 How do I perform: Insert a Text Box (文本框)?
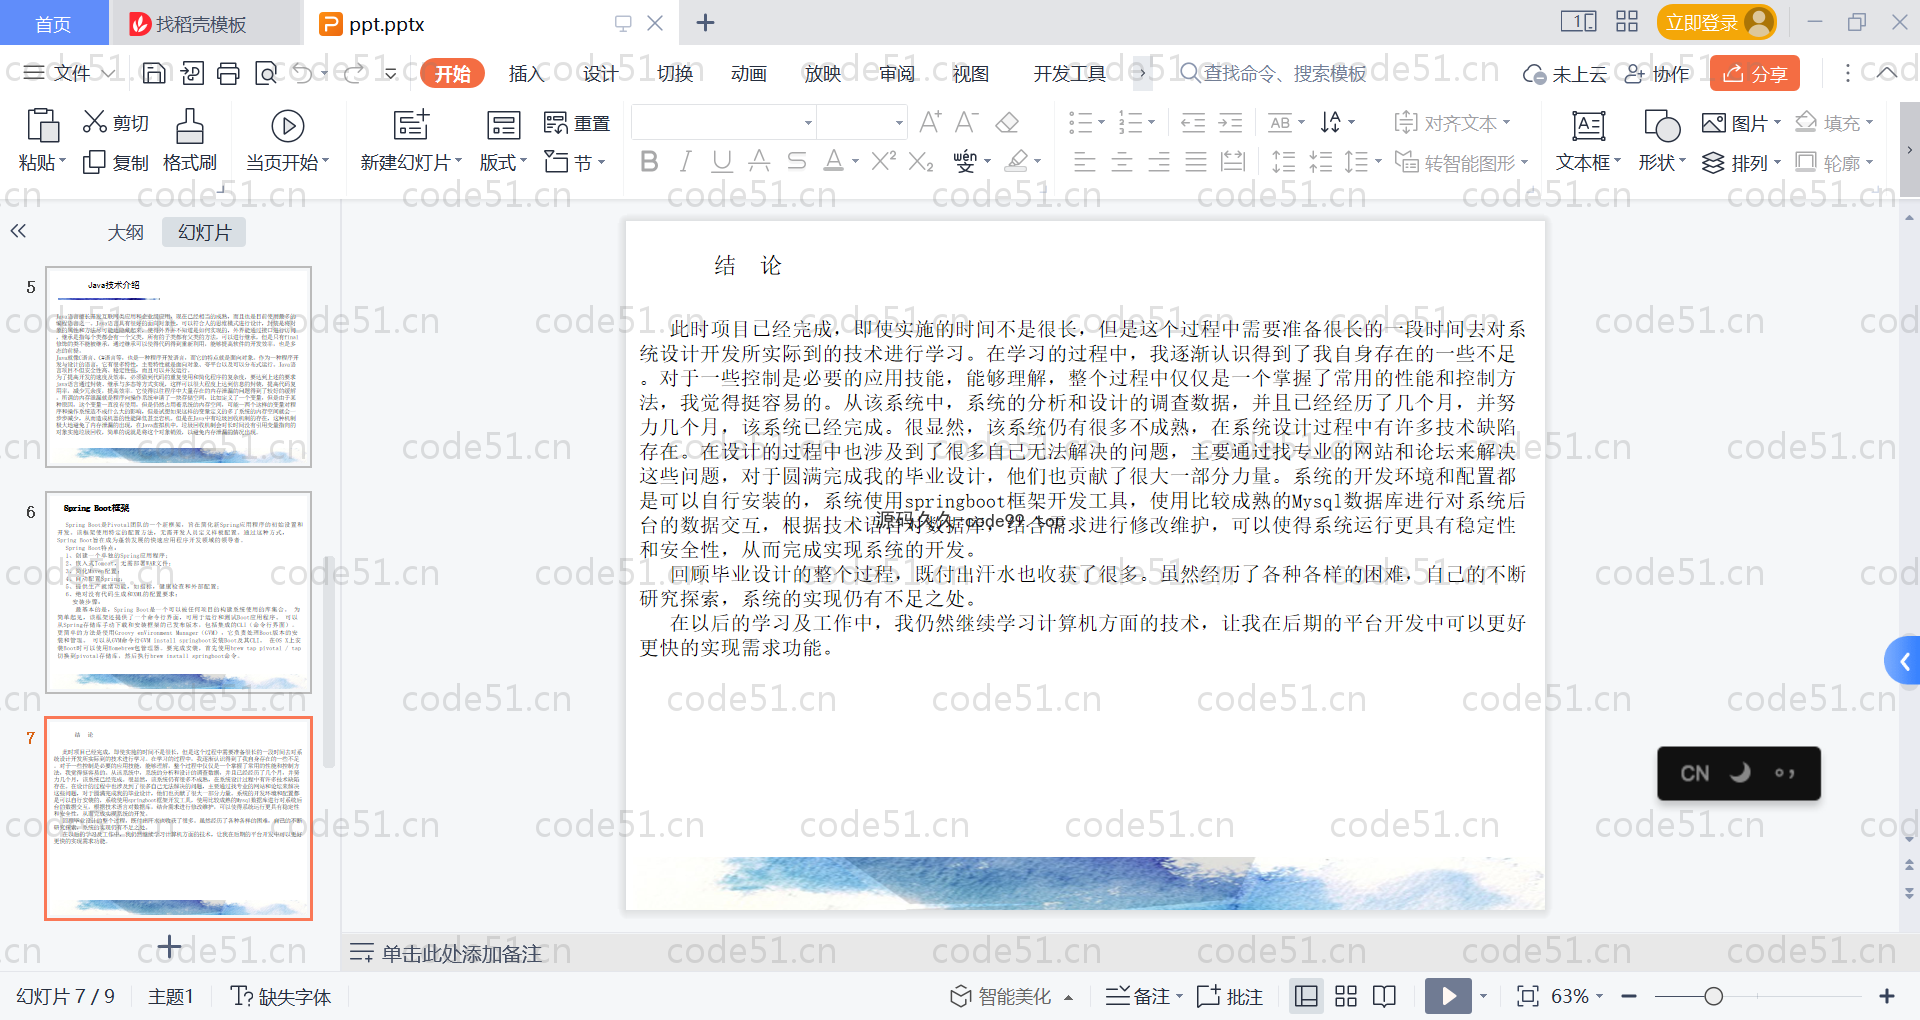tap(1588, 140)
